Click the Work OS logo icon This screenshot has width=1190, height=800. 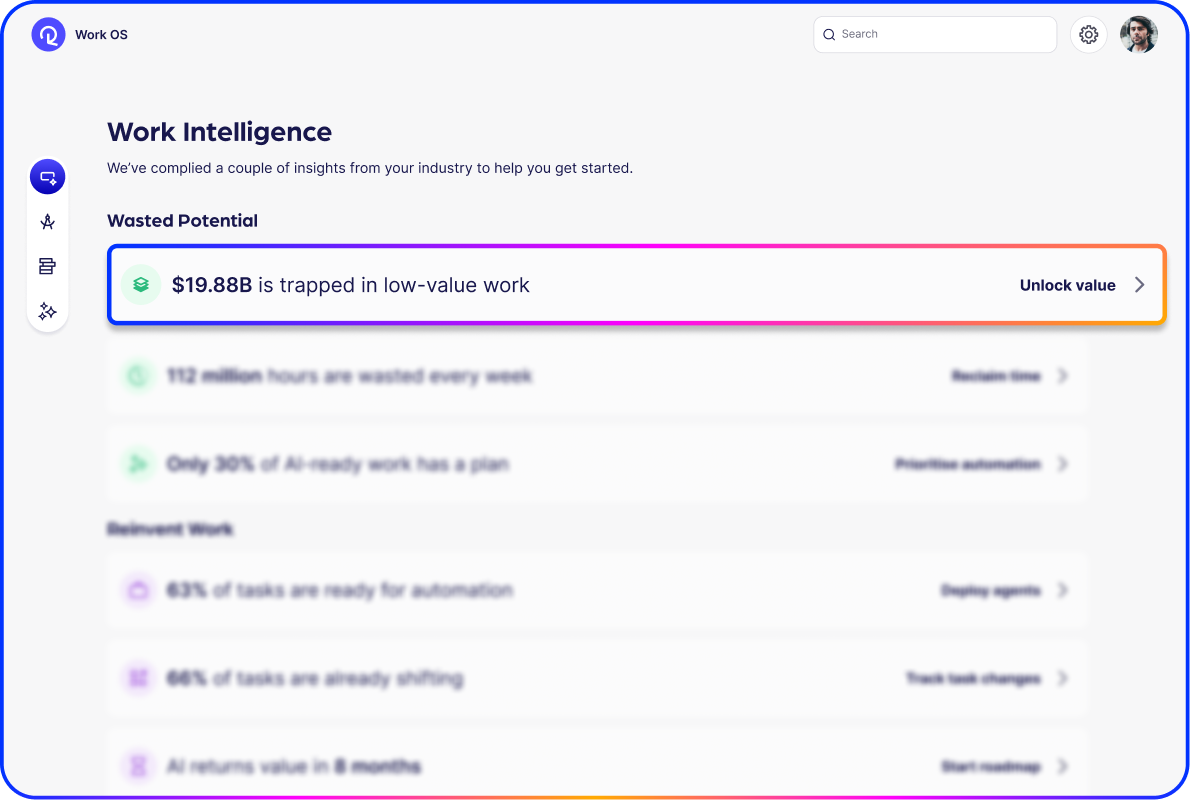pos(48,35)
